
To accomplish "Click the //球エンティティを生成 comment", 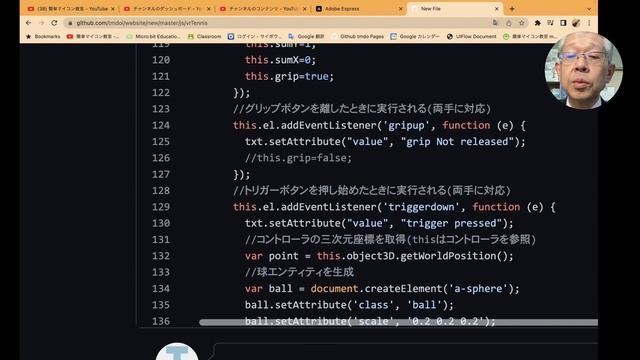I will coord(299,272).
